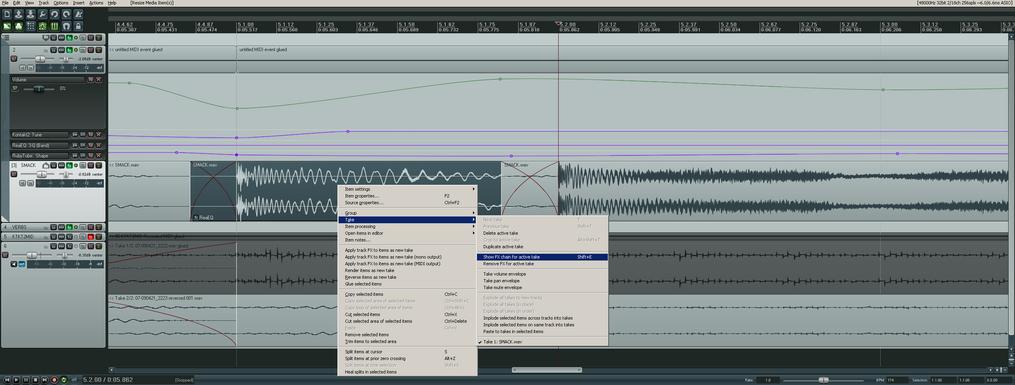Toggle the locking padlock toolbar icon

click(x=78, y=27)
